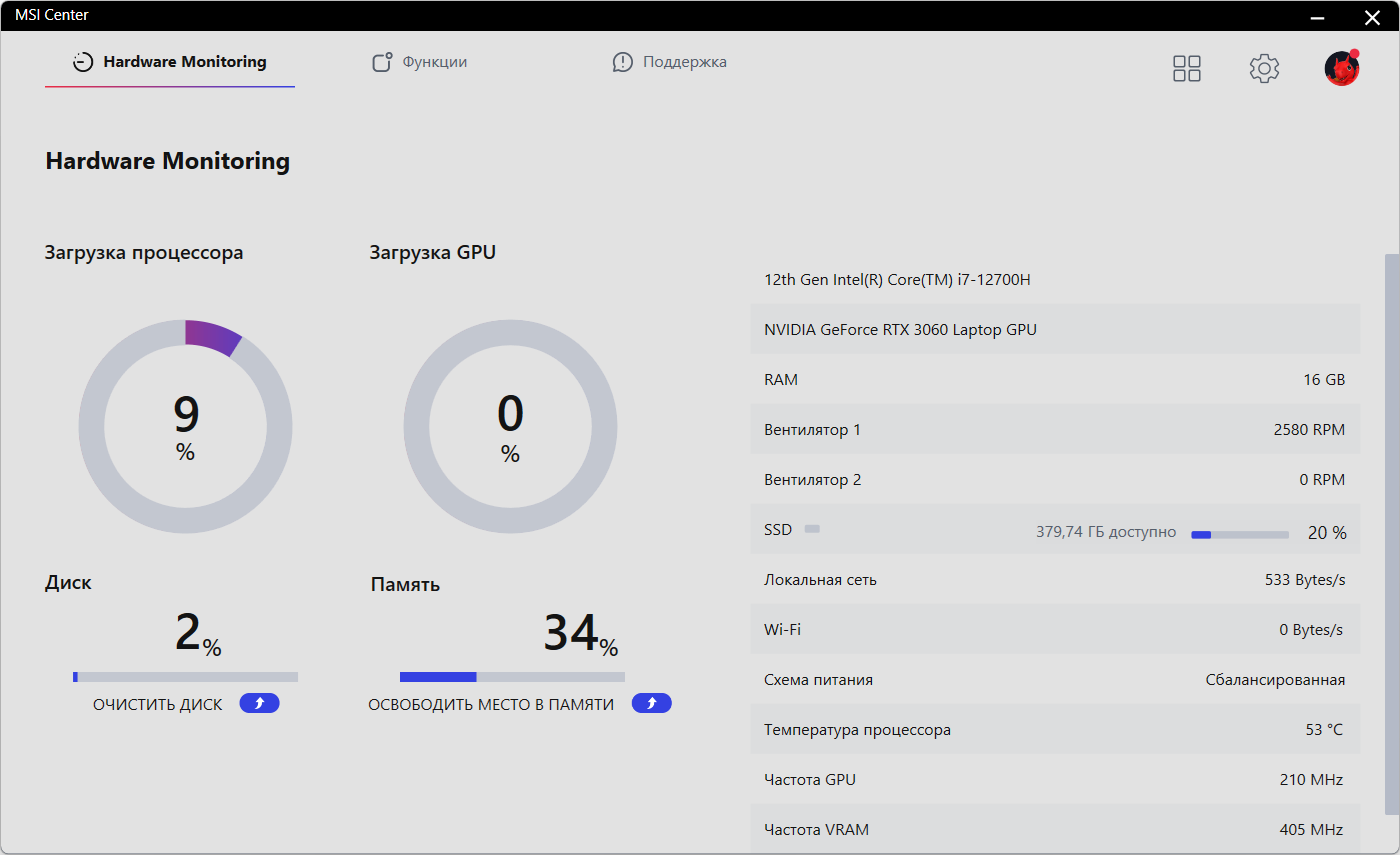Click the Температура процессора label
This screenshot has height=855, width=1400.
[x=857, y=730]
